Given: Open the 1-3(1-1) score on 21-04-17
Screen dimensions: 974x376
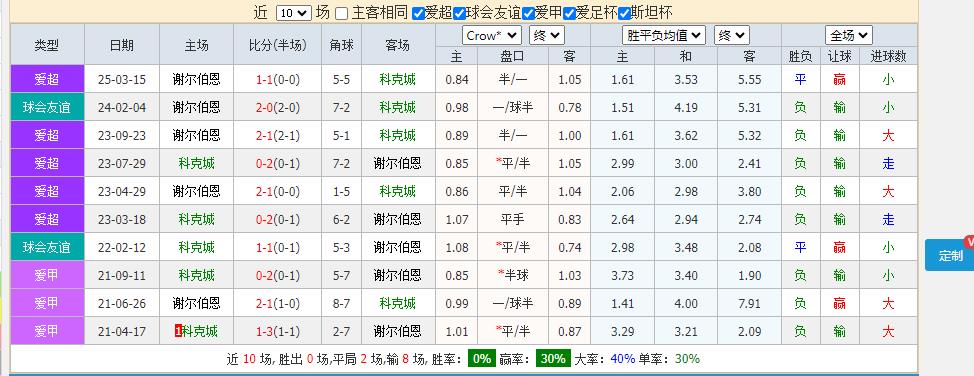Looking at the screenshot, I should [x=278, y=331].
